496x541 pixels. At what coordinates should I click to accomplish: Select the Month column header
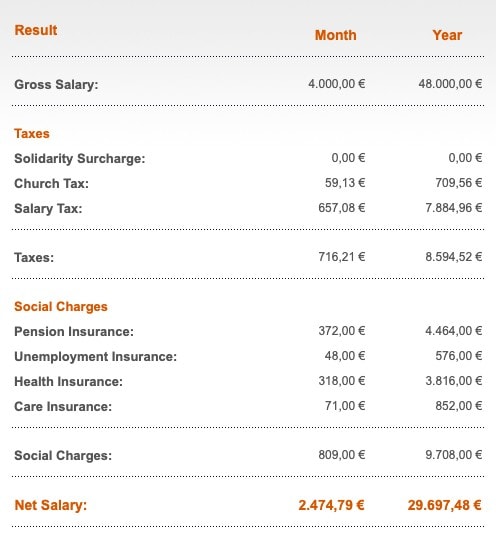(336, 35)
